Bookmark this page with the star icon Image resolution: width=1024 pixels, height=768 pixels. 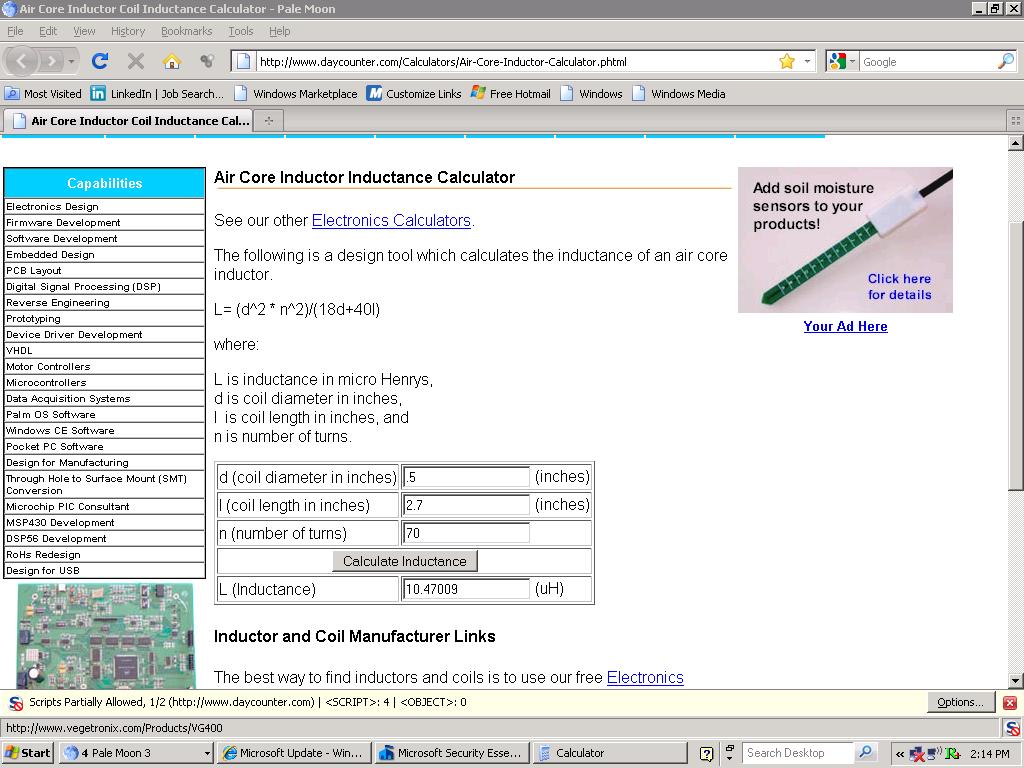click(787, 61)
